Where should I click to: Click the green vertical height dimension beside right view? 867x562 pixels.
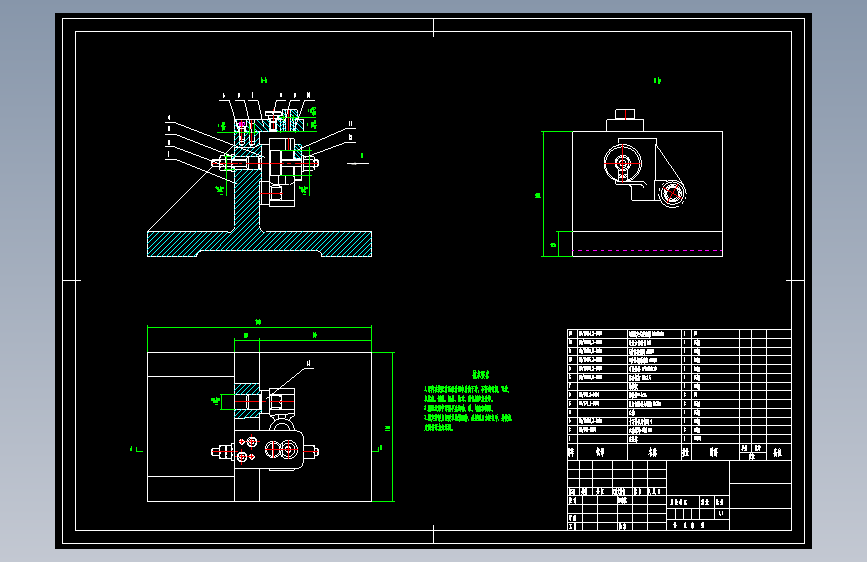pyautogui.click(x=542, y=194)
